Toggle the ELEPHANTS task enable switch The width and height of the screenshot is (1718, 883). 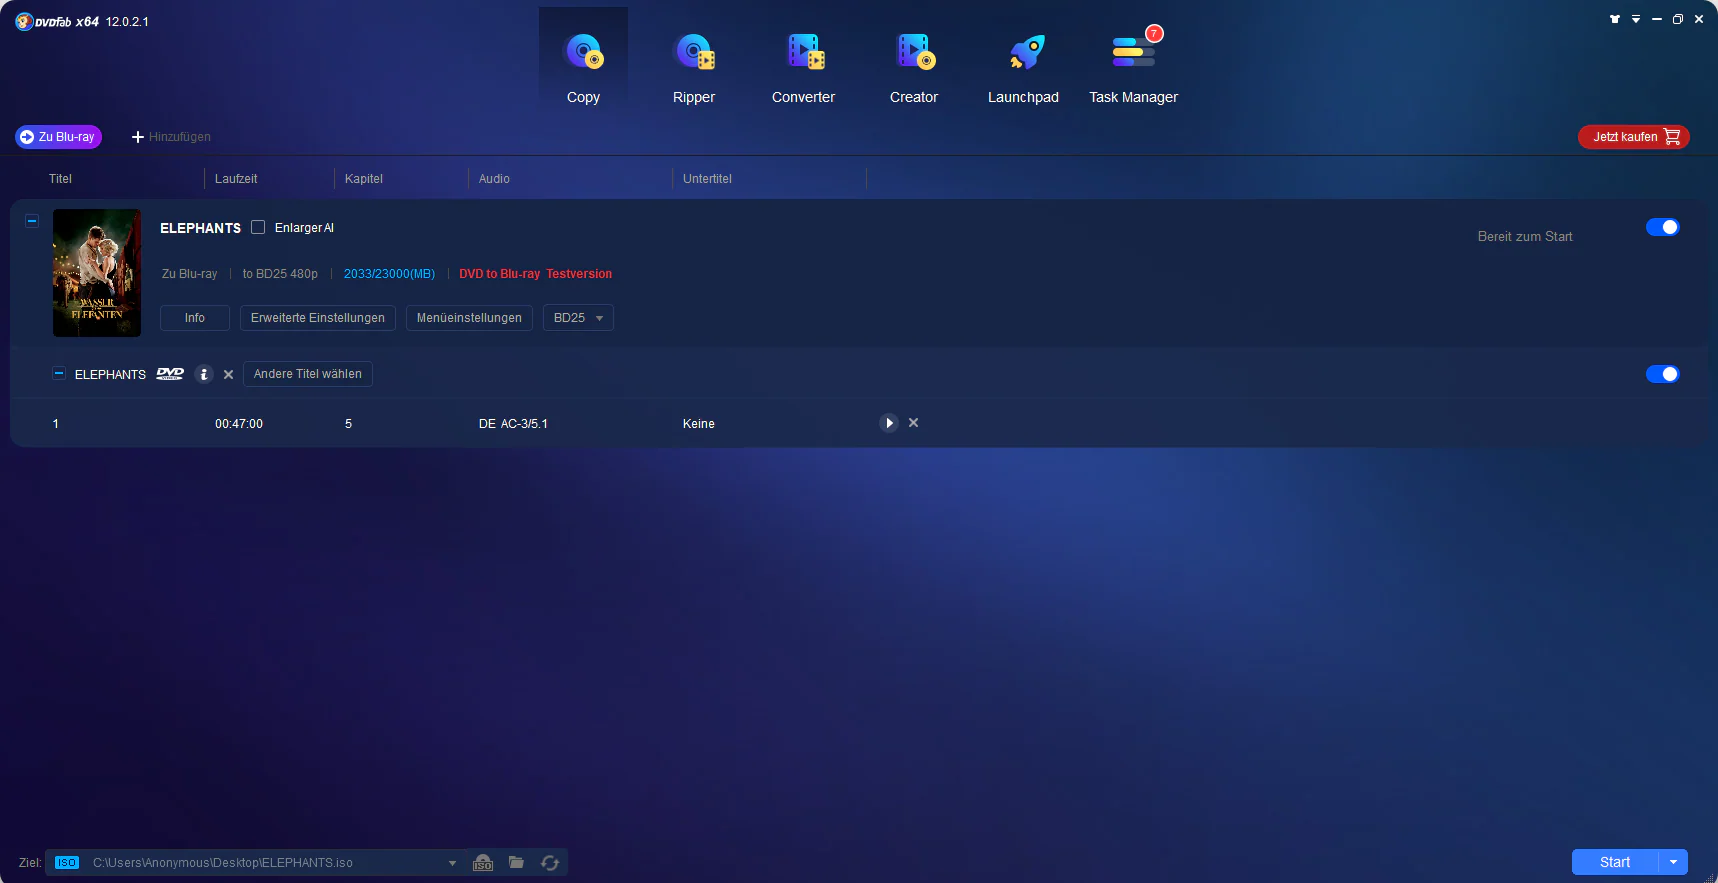[x=1662, y=227]
